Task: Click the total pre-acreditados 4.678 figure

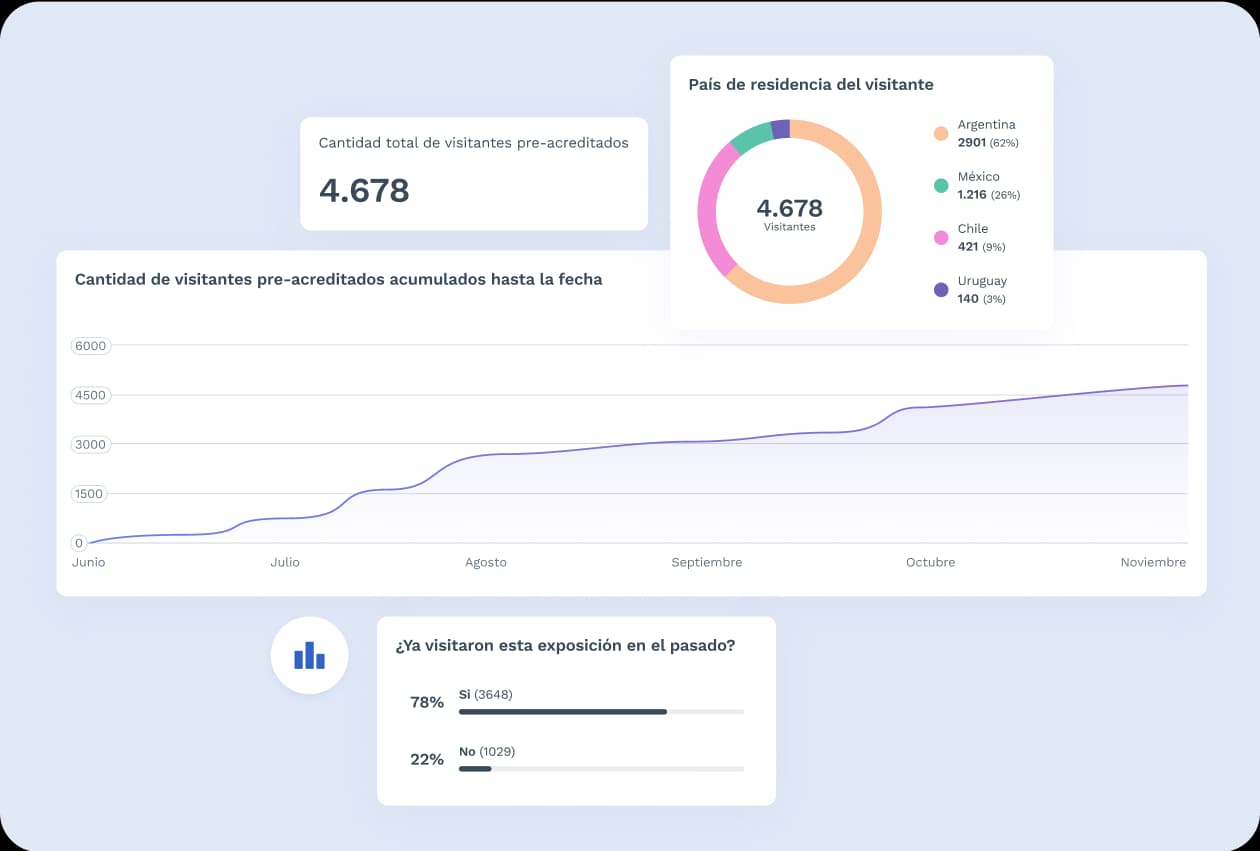Action: pos(364,190)
